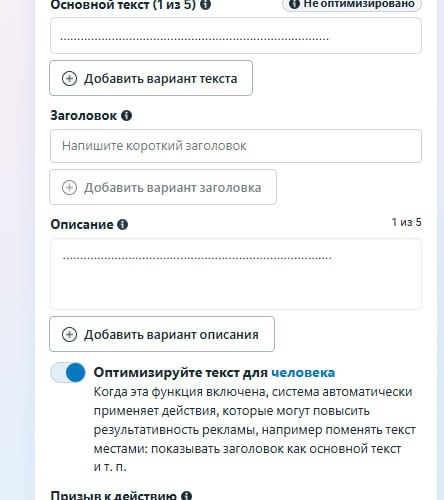Click the Не оптимизировано status text
The image size is (444, 500).
(359, 4)
